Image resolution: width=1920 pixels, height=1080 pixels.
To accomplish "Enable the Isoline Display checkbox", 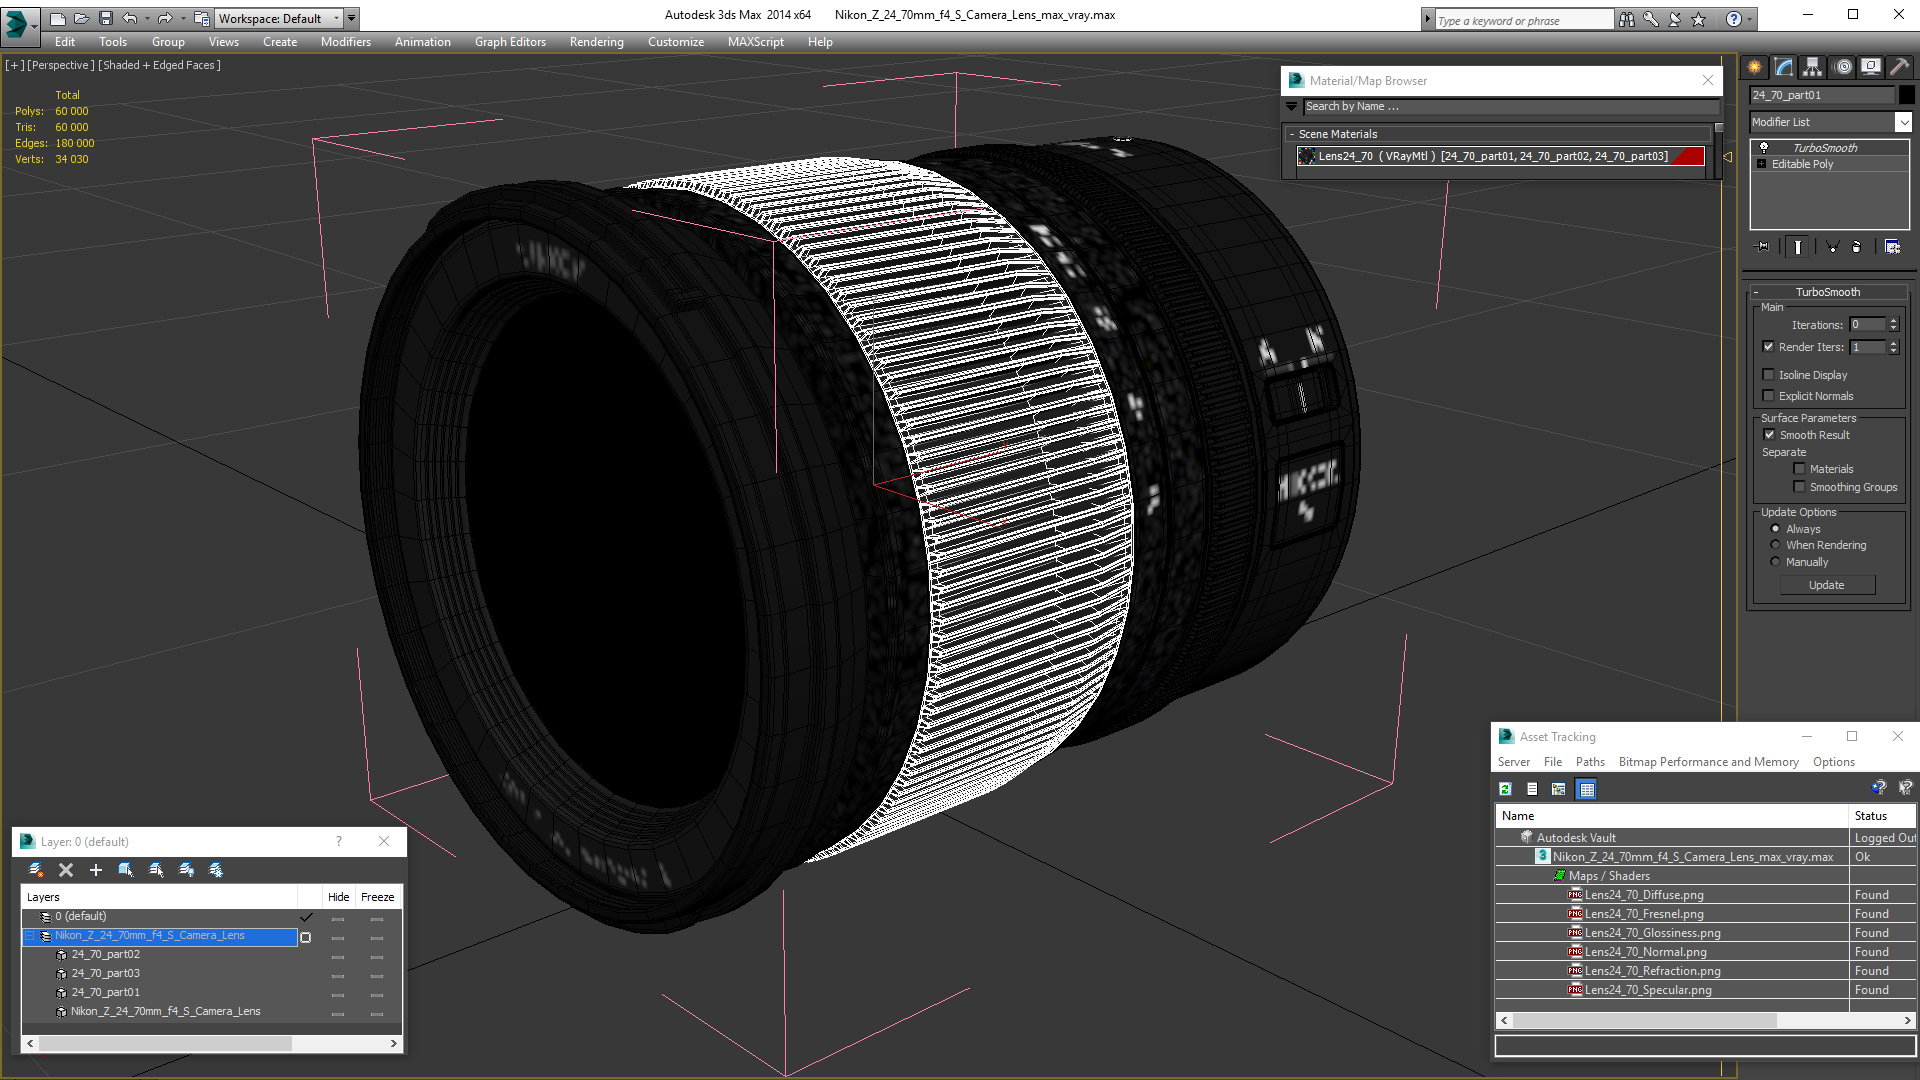I will [1768, 375].
